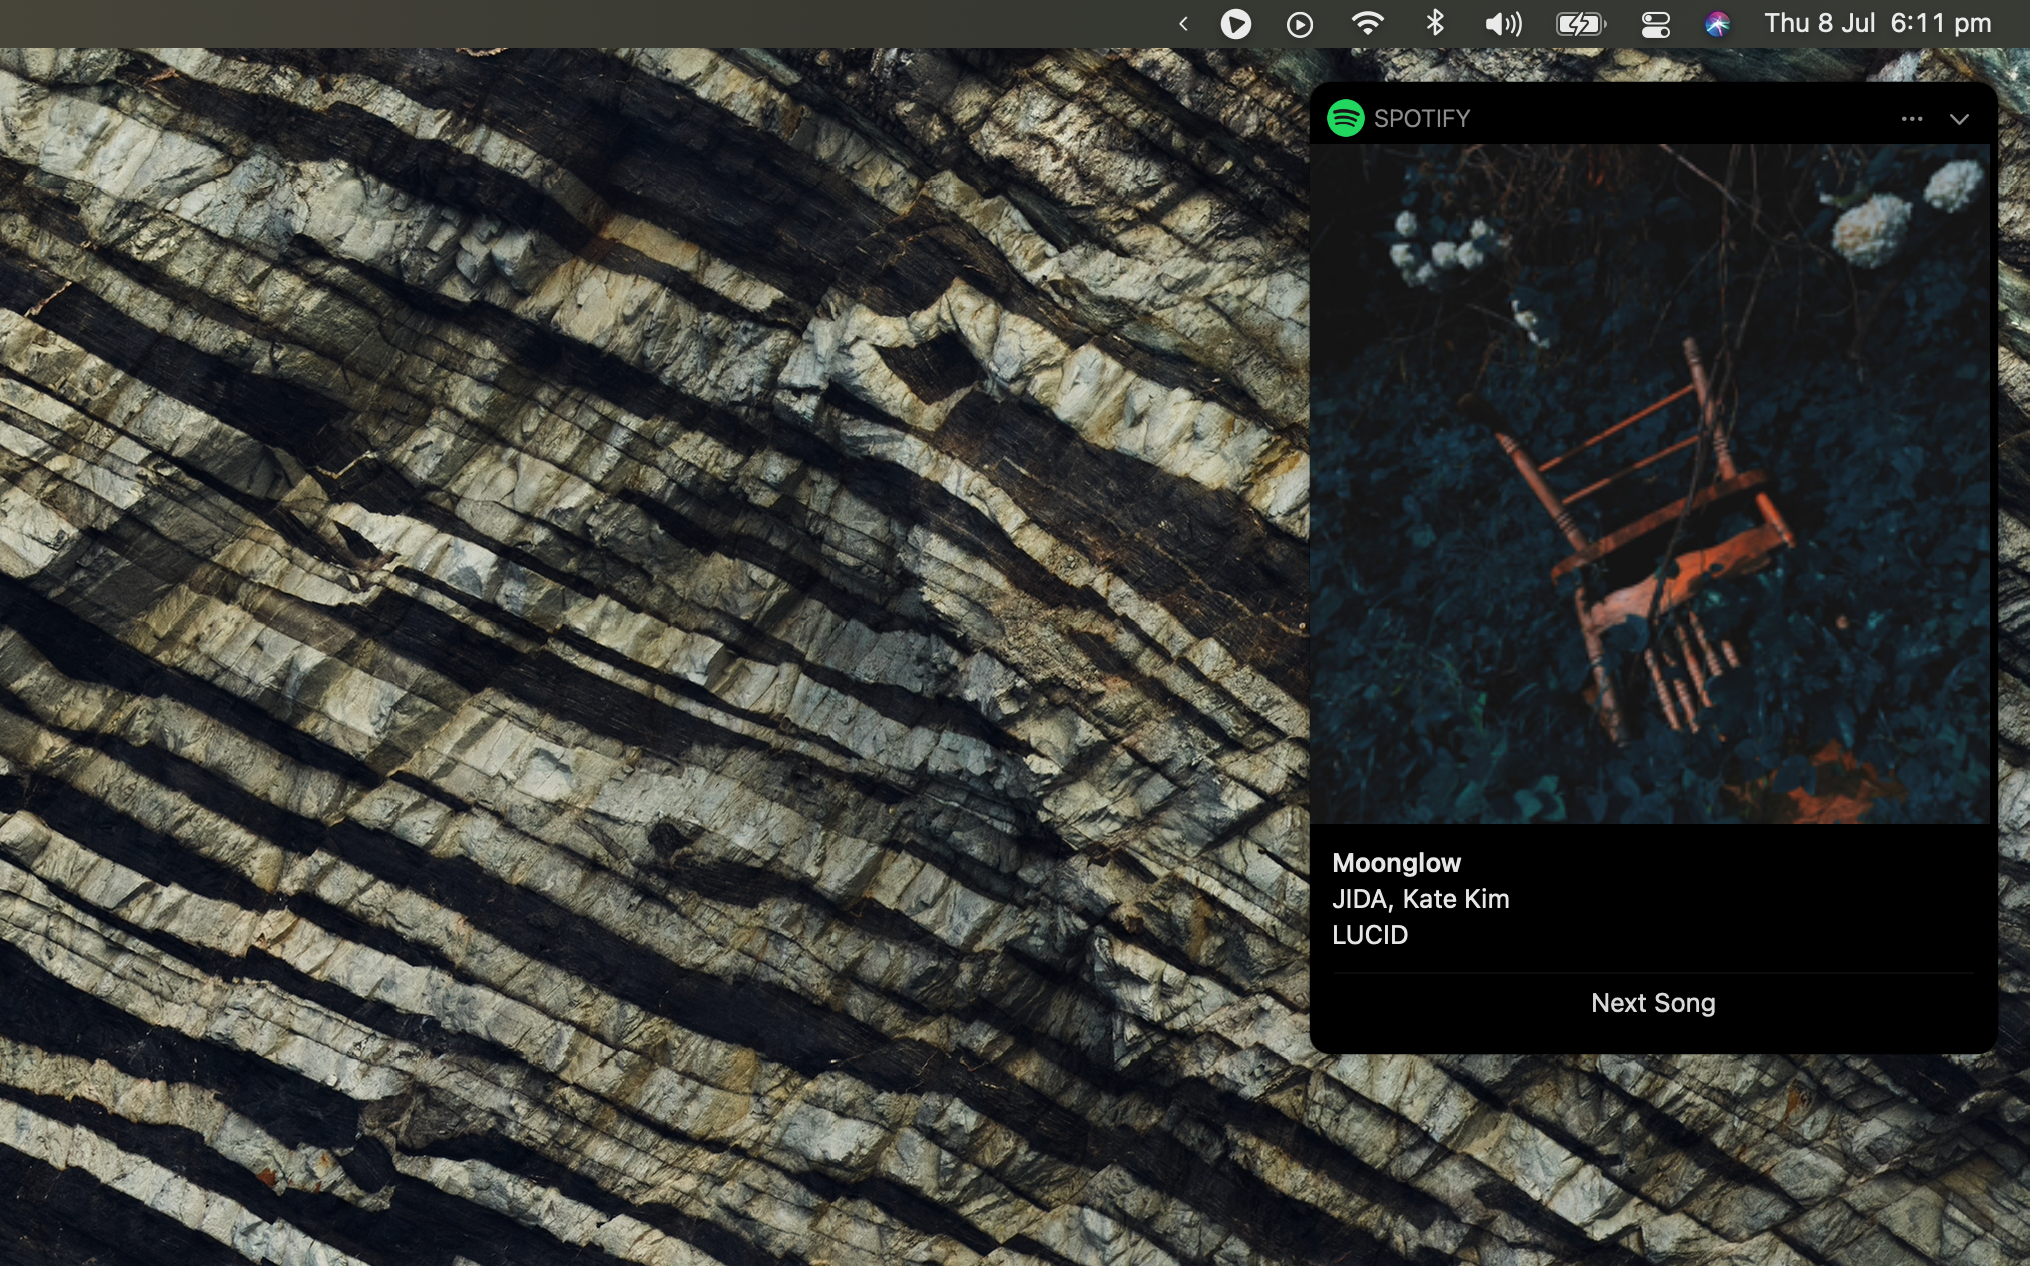Open the date and time menu
The height and width of the screenshot is (1266, 2030).
coord(1876,23)
